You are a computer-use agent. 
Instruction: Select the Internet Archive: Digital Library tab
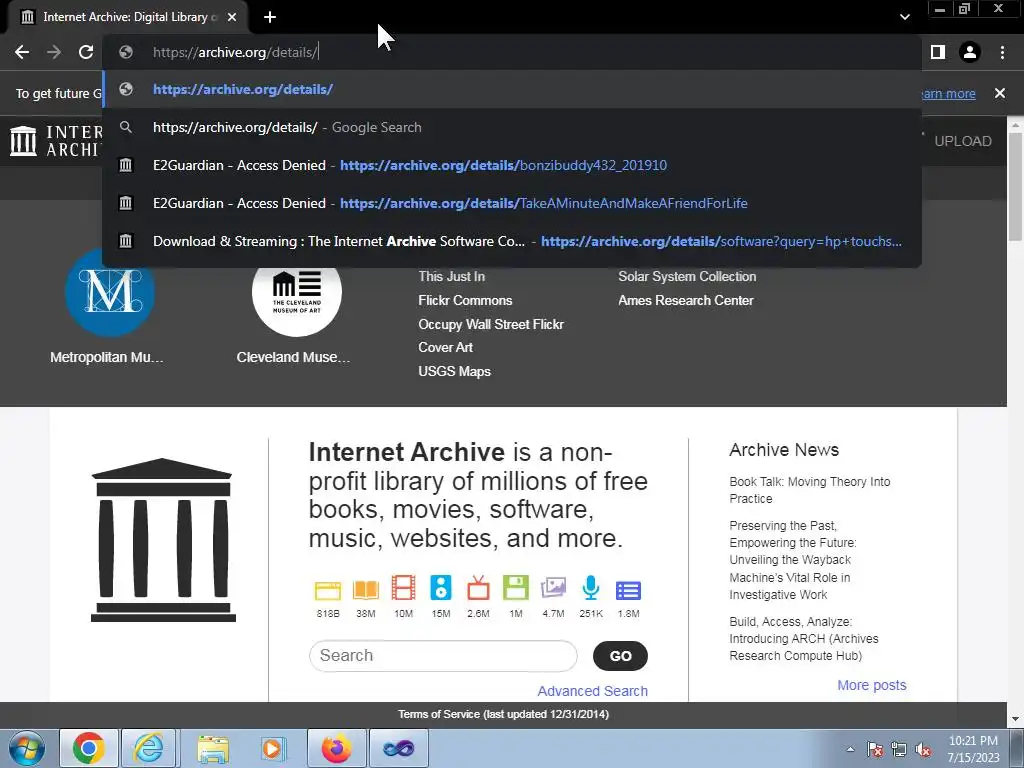pos(128,18)
